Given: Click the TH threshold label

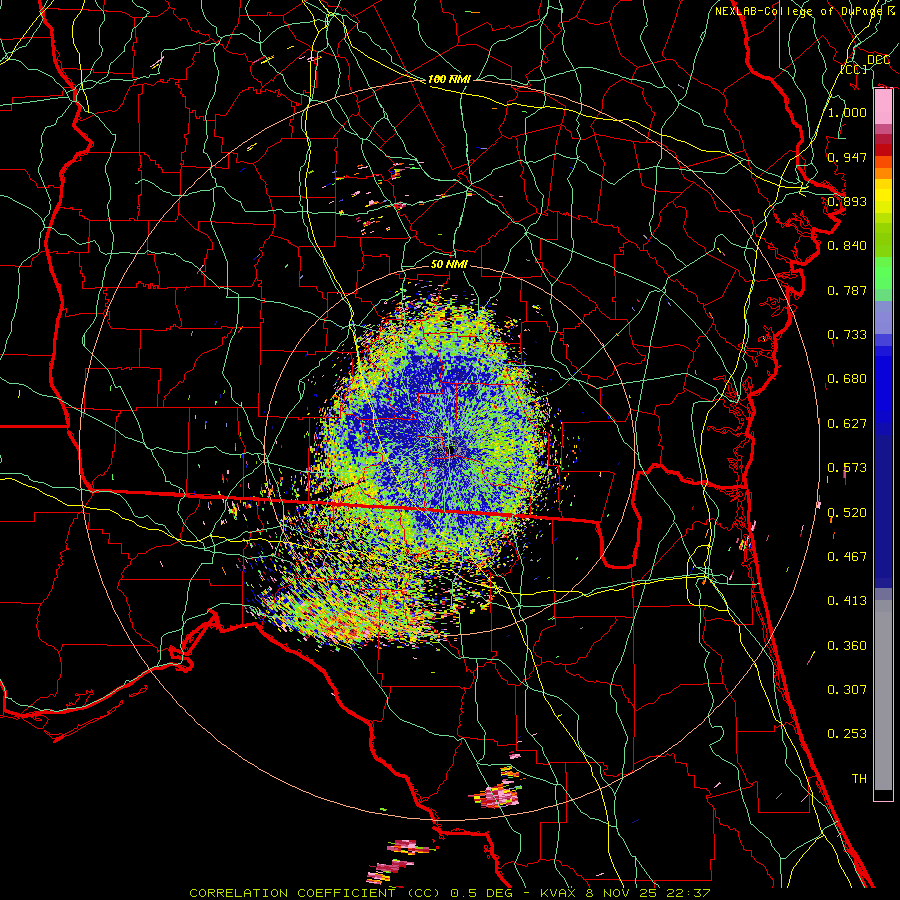Looking at the screenshot, I should pyautogui.click(x=859, y=779).
